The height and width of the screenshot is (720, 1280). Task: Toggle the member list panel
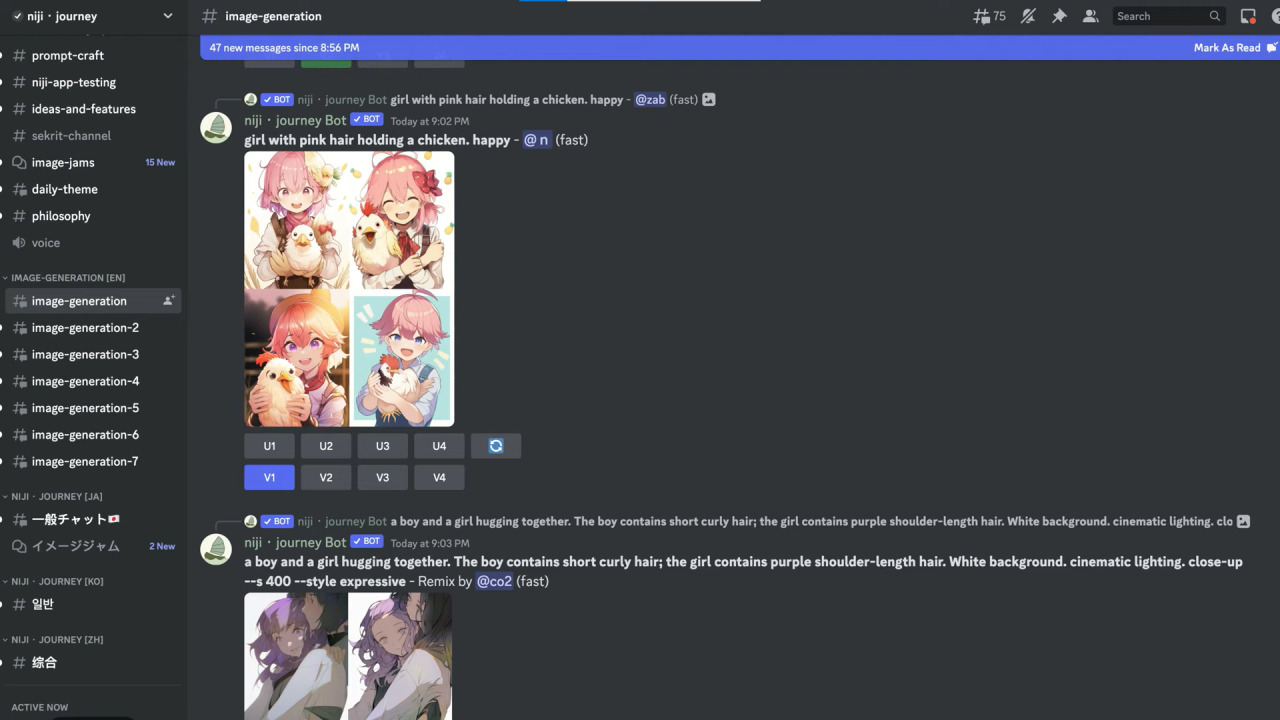1090,16
